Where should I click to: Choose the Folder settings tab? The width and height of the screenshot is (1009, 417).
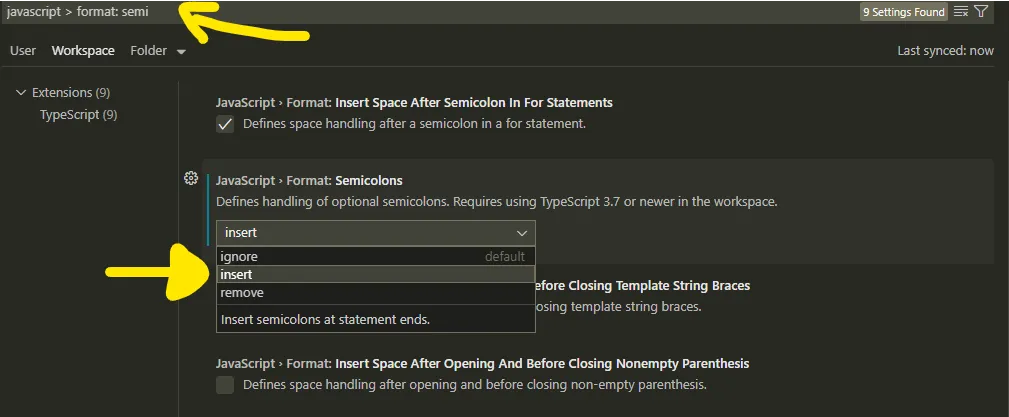coord(149,50)
